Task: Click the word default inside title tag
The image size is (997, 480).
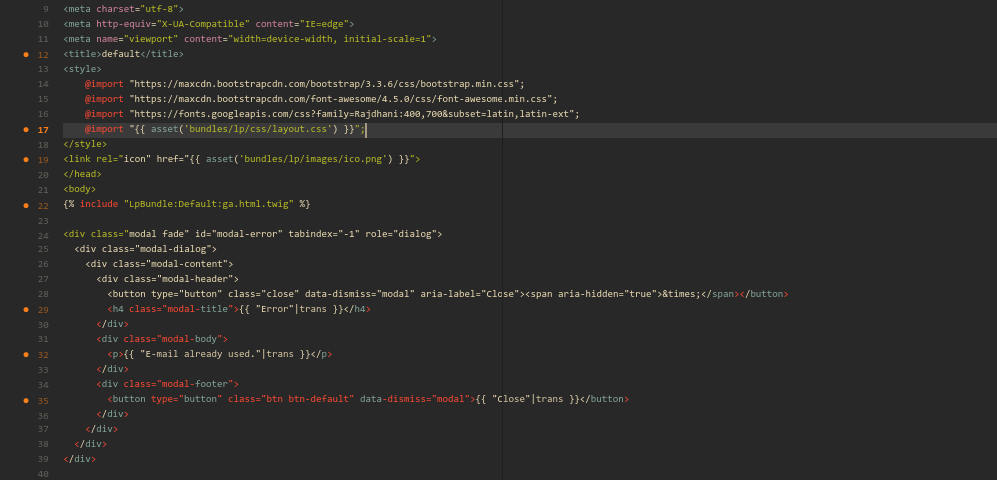Action: click(x=121, y=54)
